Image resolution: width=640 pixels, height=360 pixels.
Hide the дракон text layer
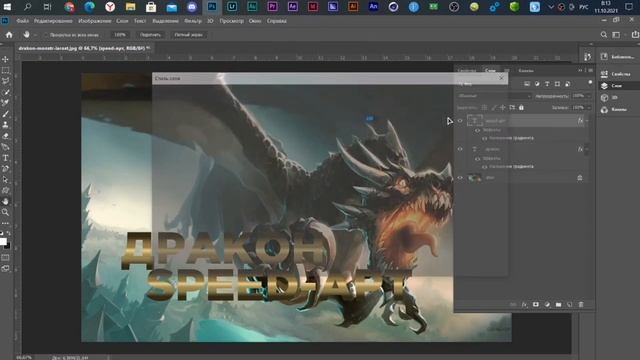click(460, 149)
